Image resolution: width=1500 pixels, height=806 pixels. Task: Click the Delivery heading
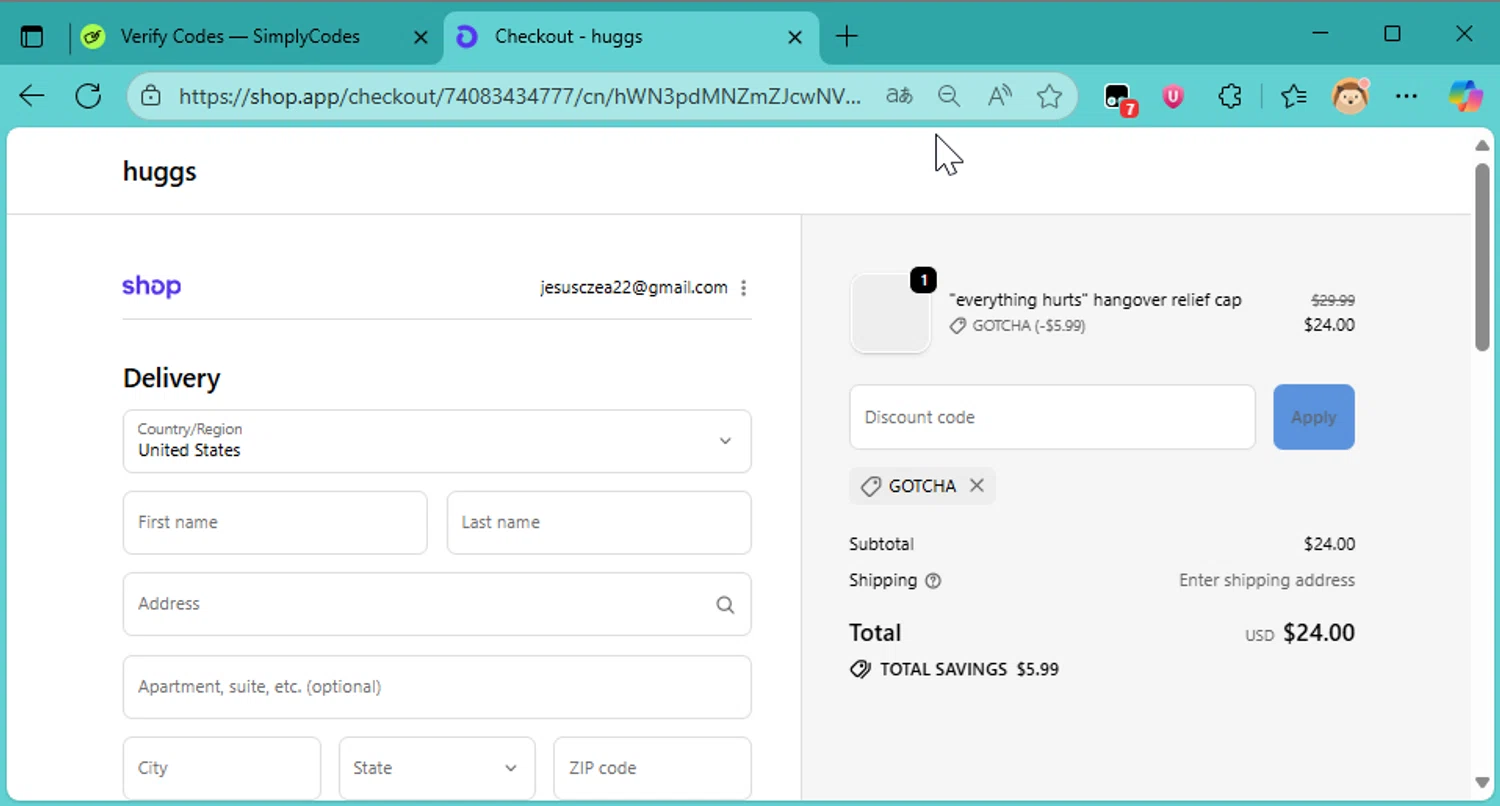[171, 378]
